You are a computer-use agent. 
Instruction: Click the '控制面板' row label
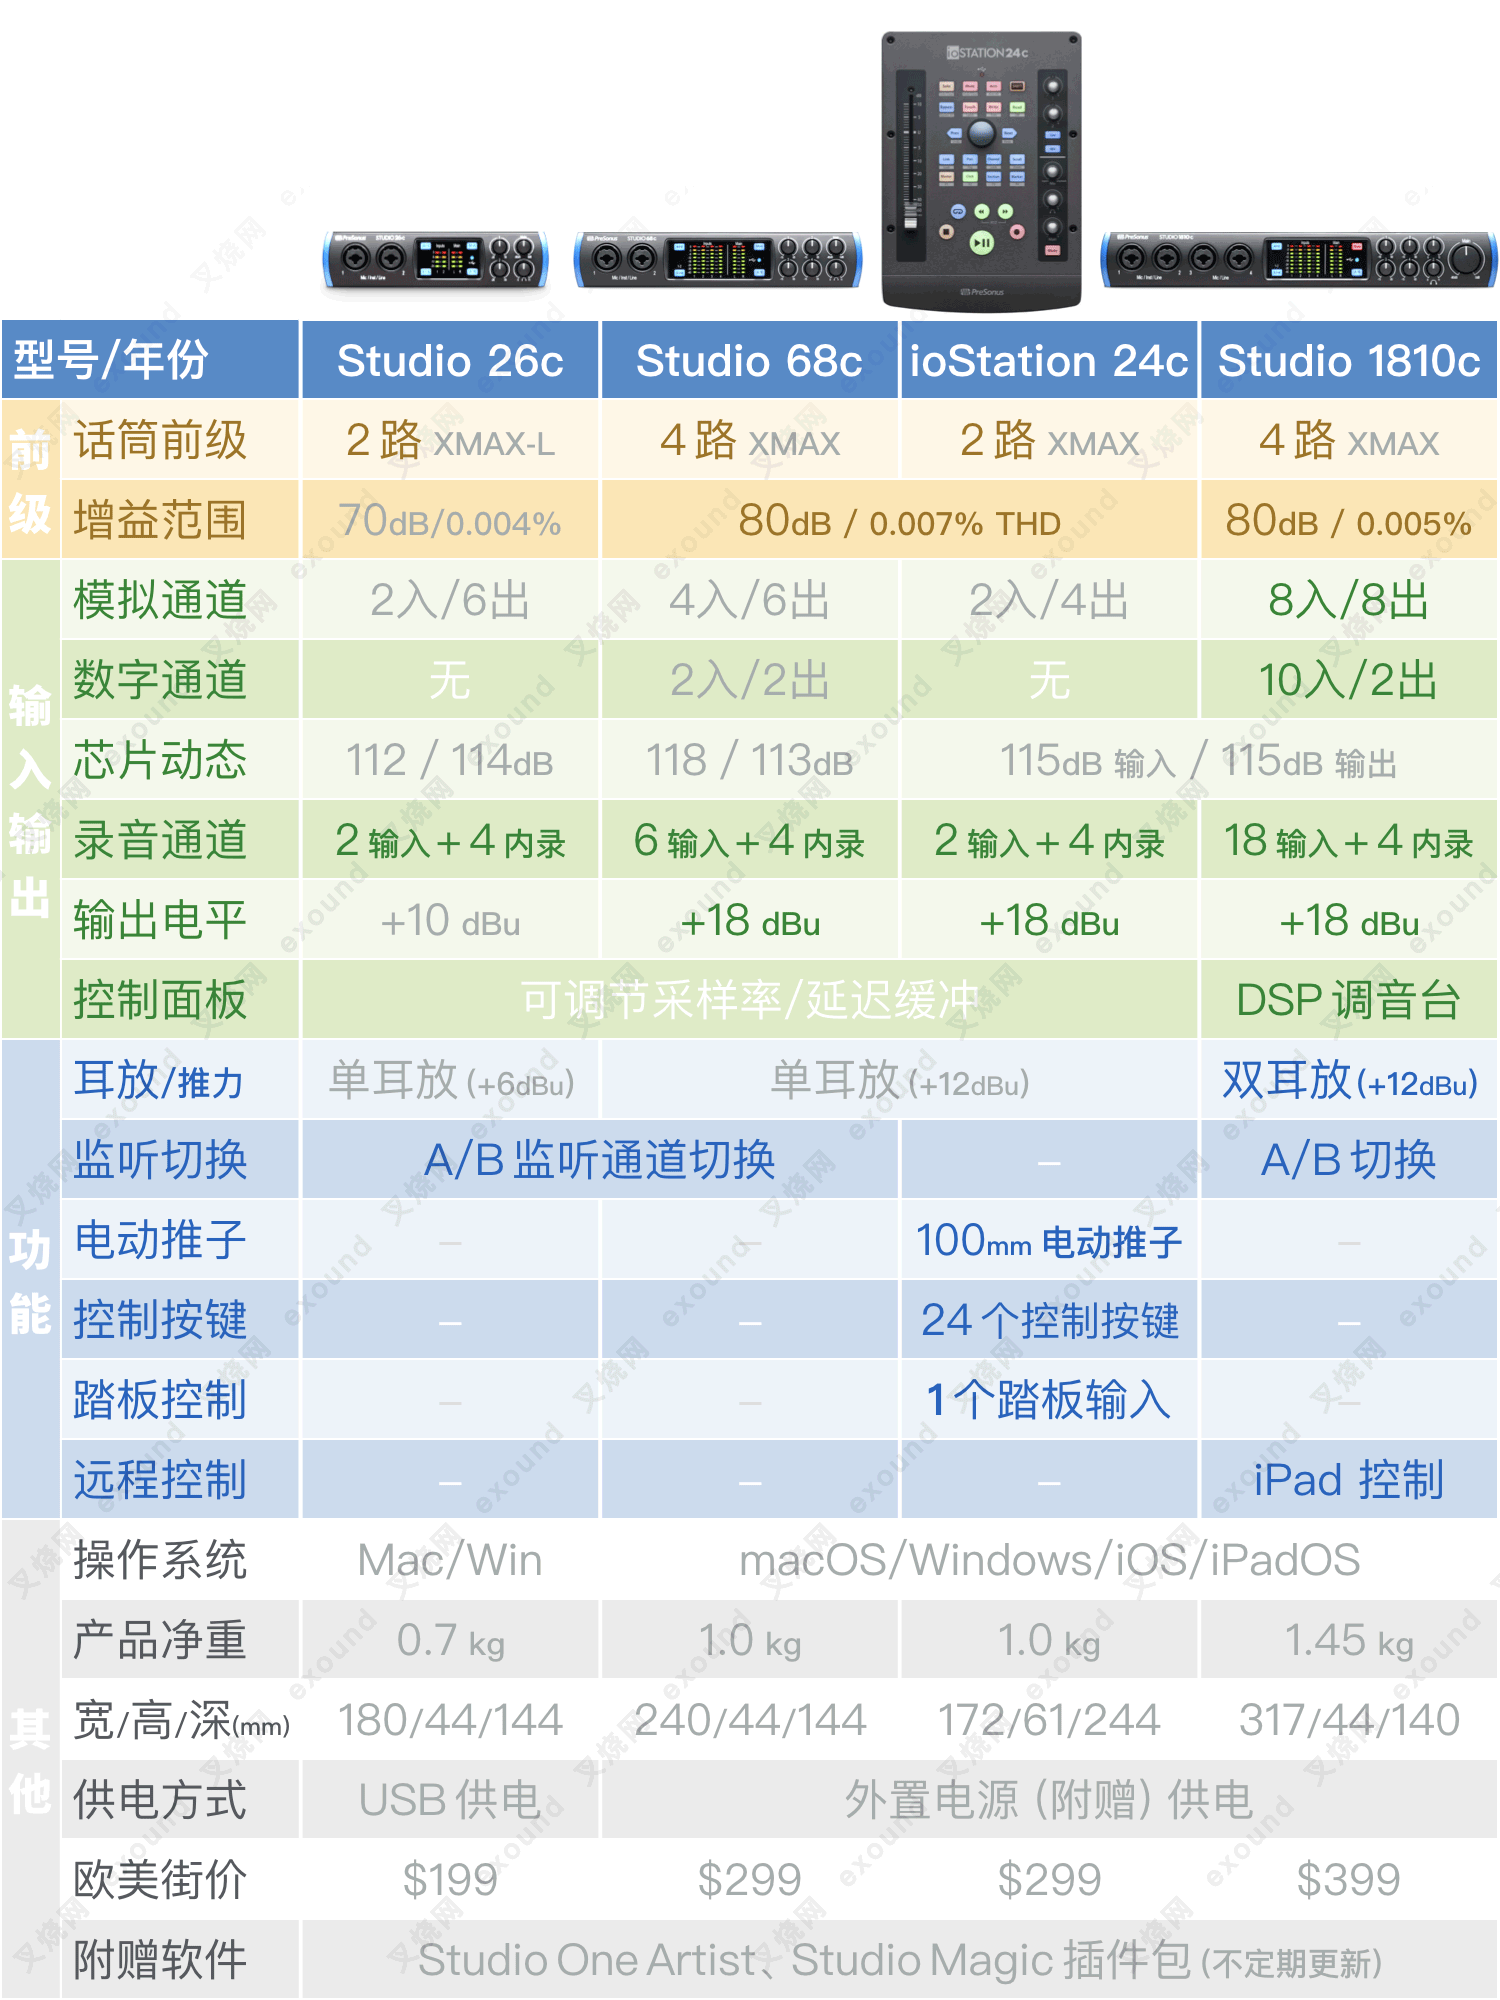[180, 1000]
